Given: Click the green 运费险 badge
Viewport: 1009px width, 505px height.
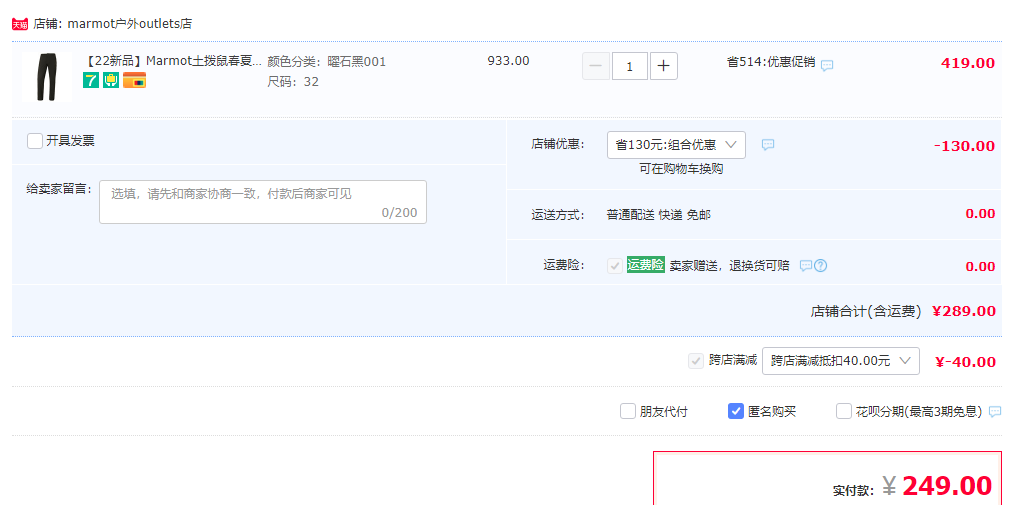Looking at the screenshot, I should click(645, 265).
